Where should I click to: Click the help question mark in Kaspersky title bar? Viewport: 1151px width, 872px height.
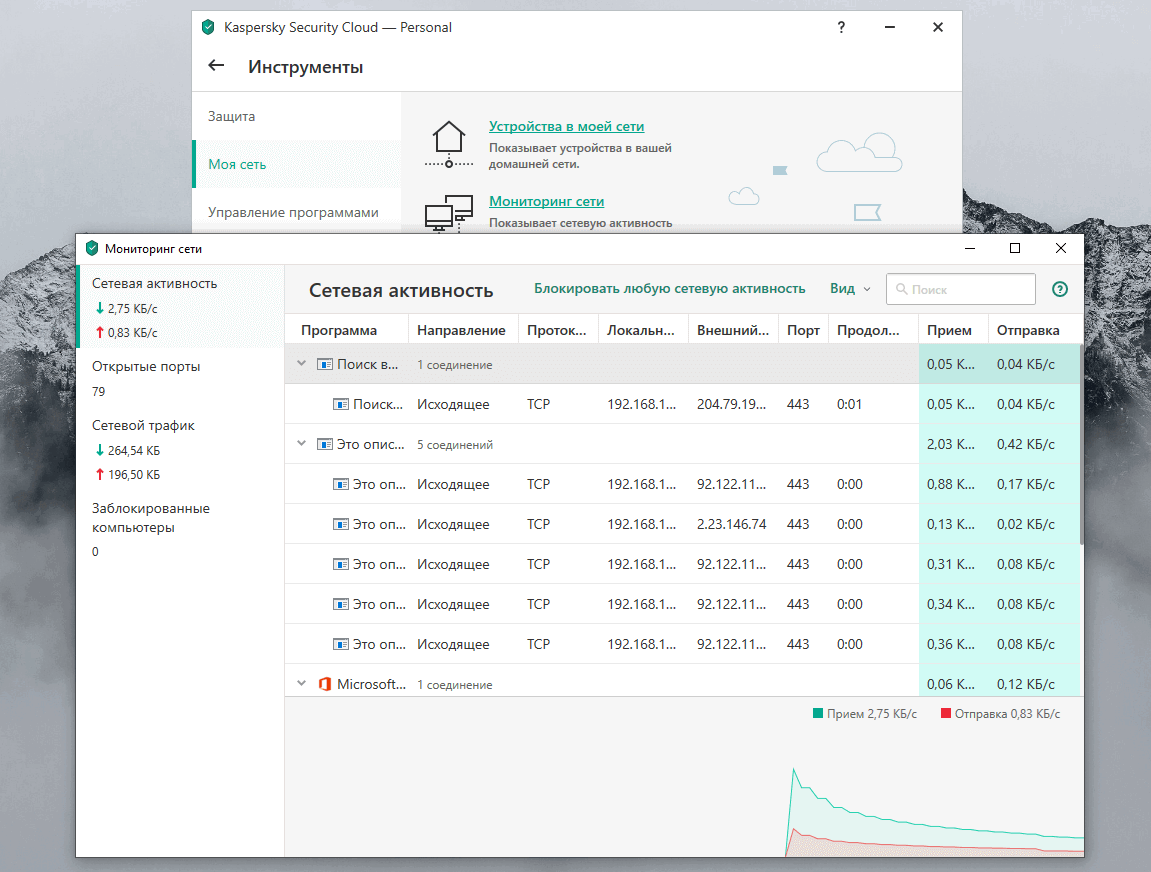pyautogui.click(x=841, y=28)
